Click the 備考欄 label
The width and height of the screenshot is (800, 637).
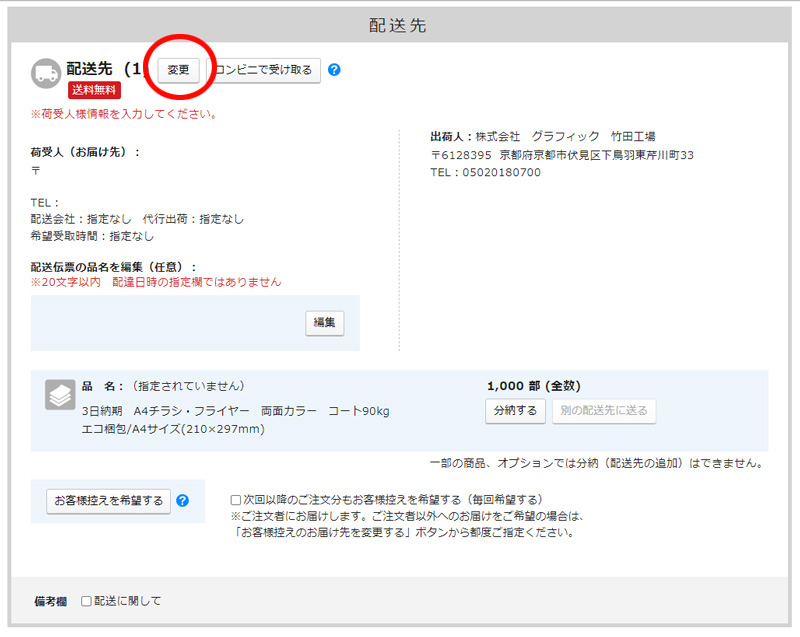pos(51,601)
